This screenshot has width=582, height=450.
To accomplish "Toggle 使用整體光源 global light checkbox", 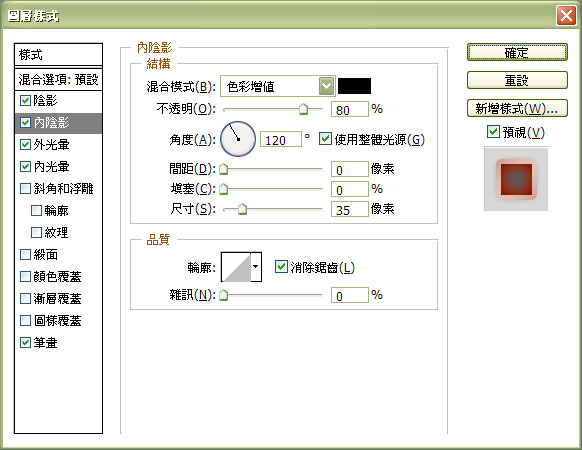I will [325, 139].
